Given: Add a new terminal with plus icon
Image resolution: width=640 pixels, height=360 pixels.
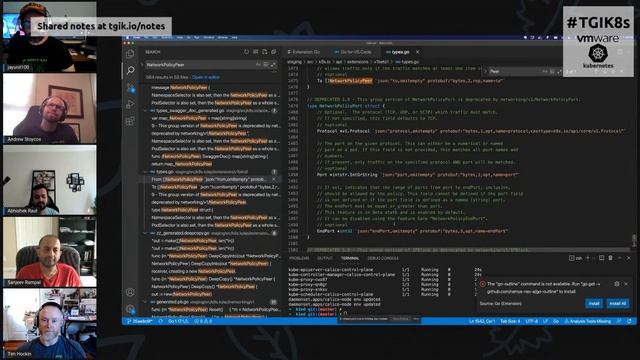Looking at the screenshot, I should pos(588,258).
